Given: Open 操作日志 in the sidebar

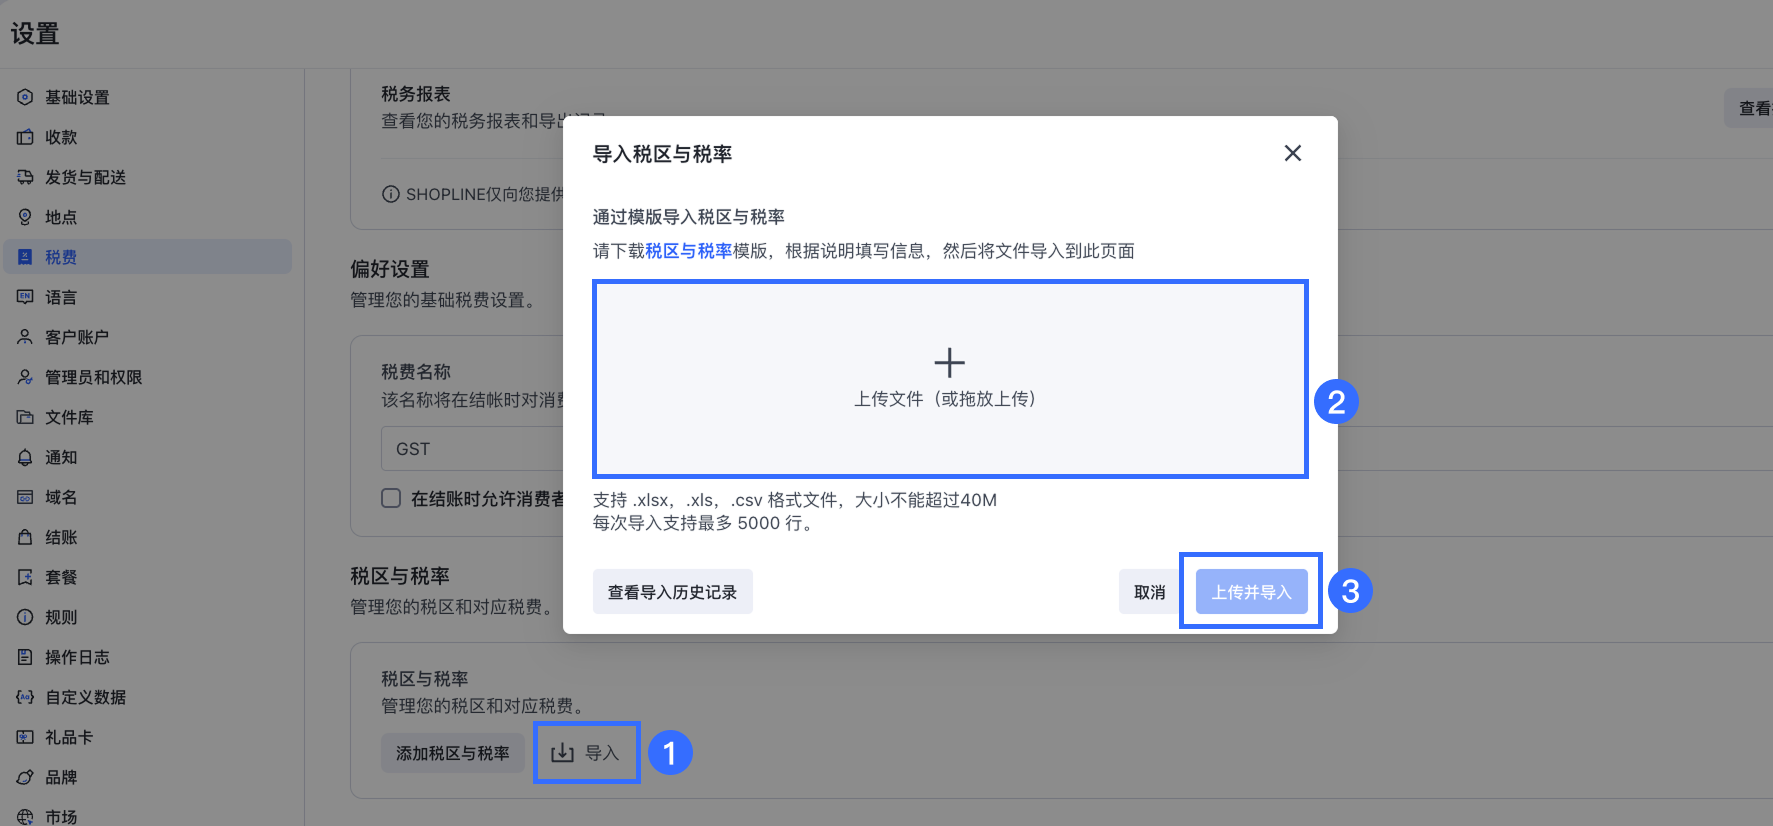Looking at the screenshot, I should (x=148, y=657).
